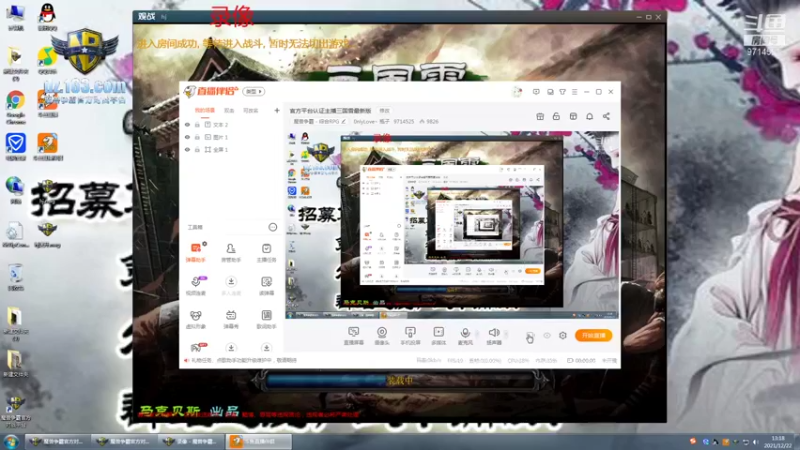Switch to streaming app taskbar button
This screenshot has height=450, width=800.
[x=259, y=441]
